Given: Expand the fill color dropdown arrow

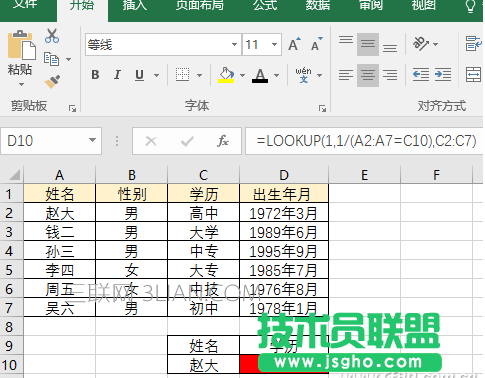Looking at the screenshot, I should point(242,75).
